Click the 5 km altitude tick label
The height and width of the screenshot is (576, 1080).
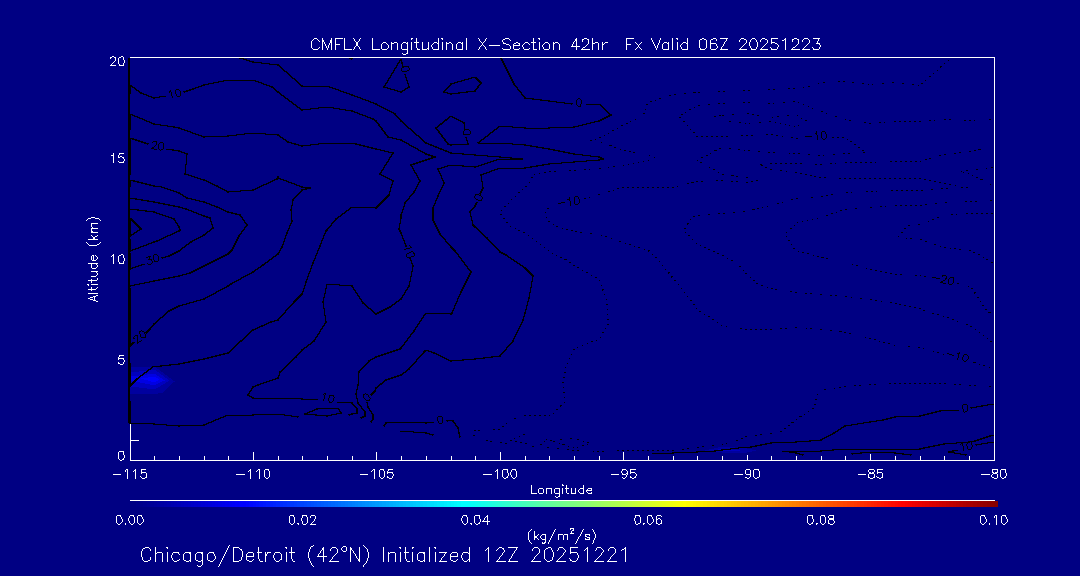120,360
